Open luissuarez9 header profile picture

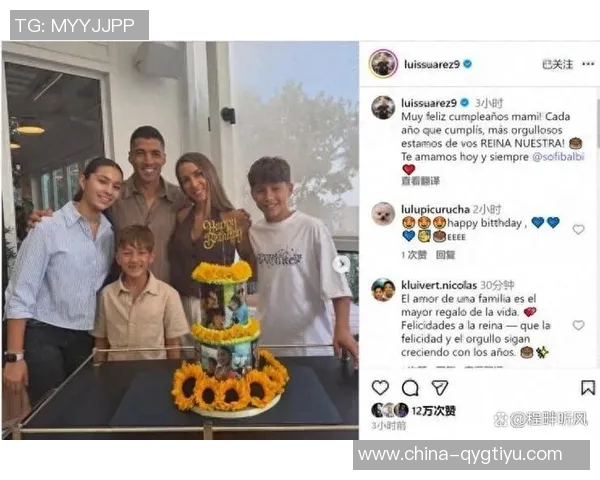coord(383,64)
